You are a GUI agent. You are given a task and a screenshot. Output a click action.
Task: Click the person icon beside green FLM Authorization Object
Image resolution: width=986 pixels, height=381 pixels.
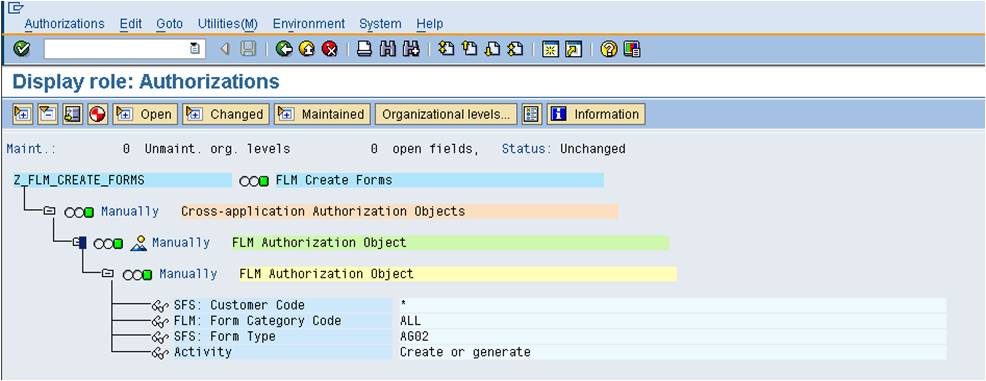tap(138, 243)
